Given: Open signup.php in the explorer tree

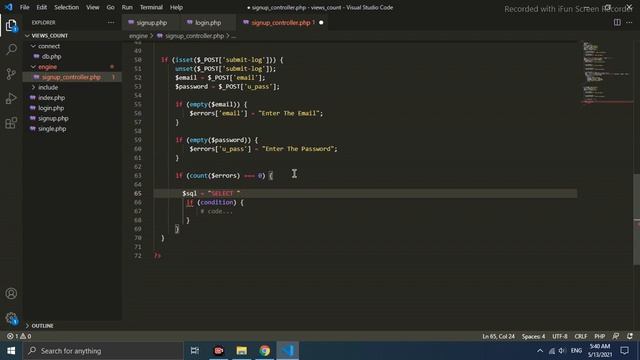Looking at the screenshot, I should point(53,118).
